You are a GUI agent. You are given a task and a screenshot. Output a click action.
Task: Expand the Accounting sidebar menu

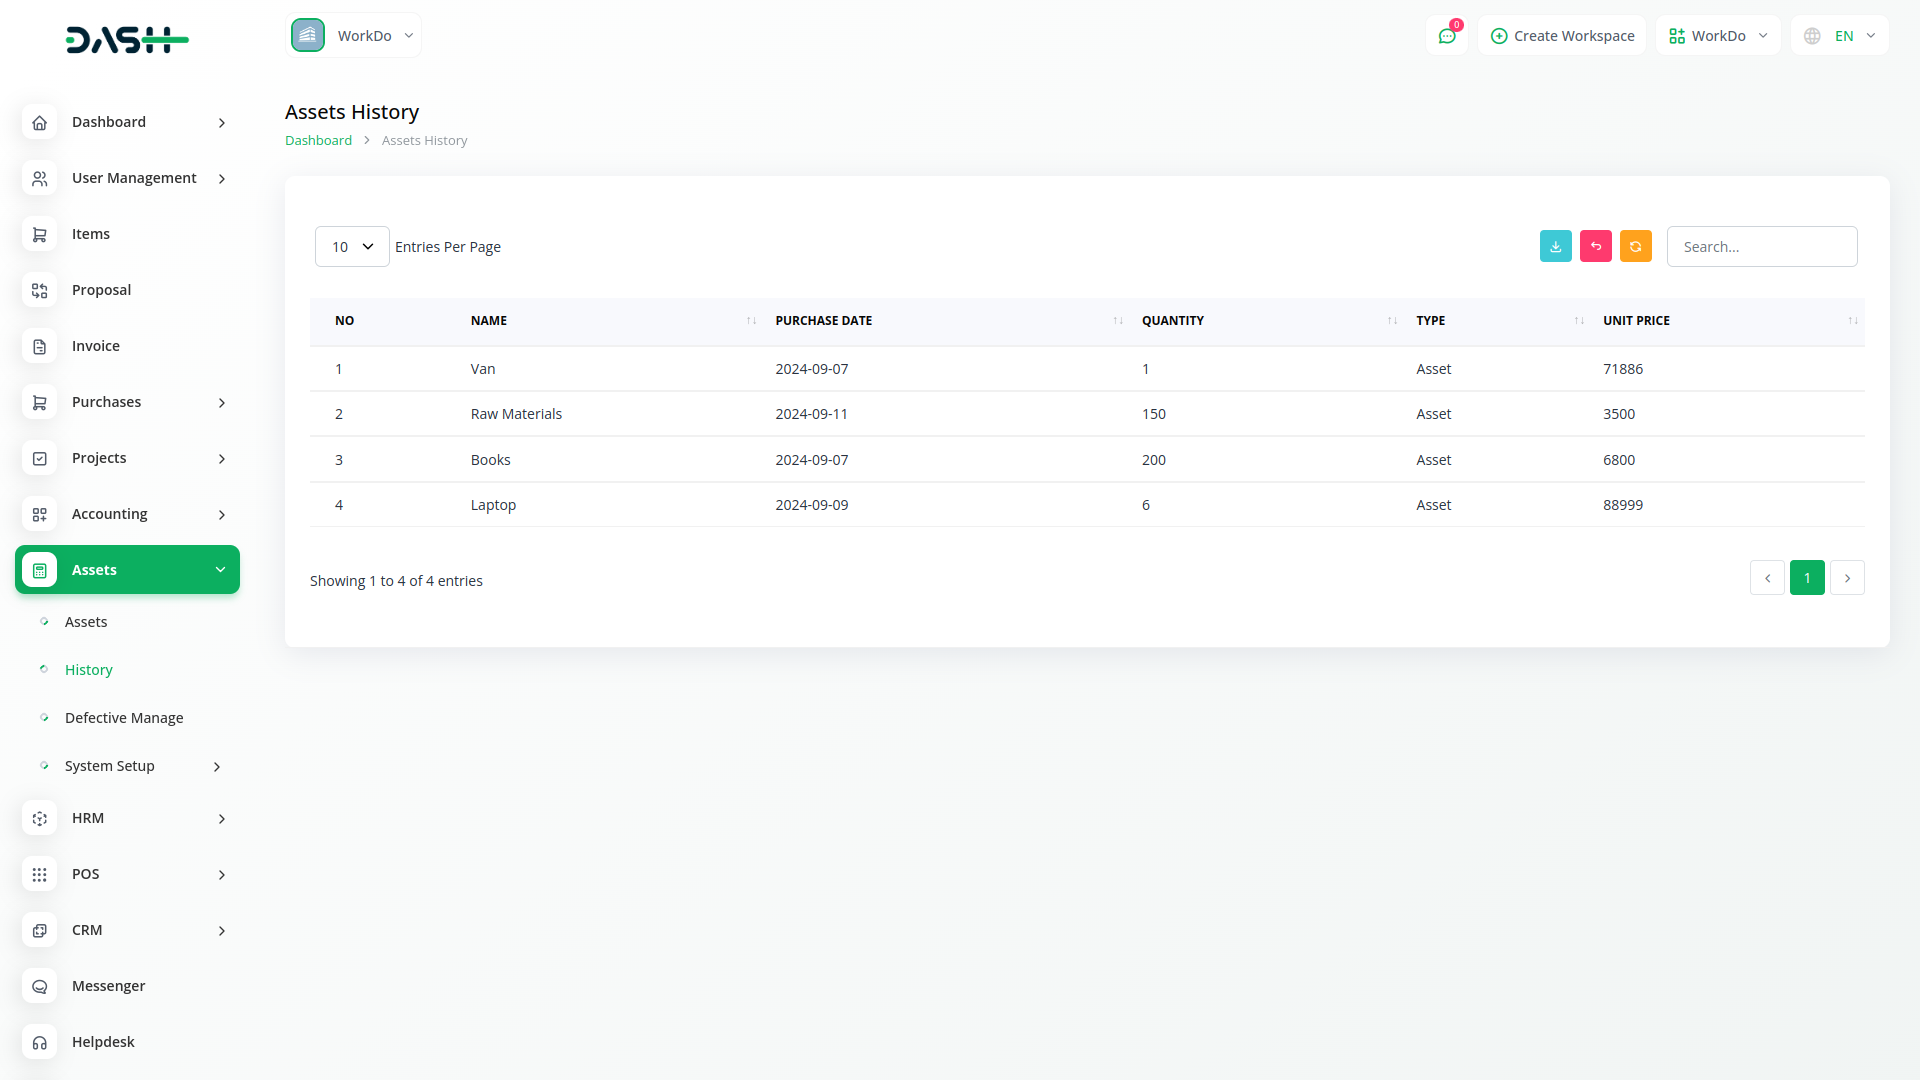point(127,514)
